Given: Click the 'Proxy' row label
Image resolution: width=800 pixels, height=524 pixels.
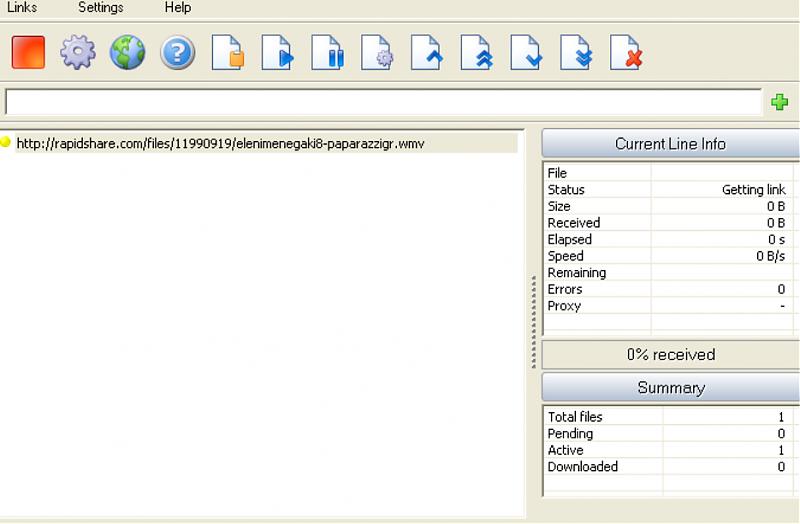Looking at the screenshot, I should [x=564, y=306].
